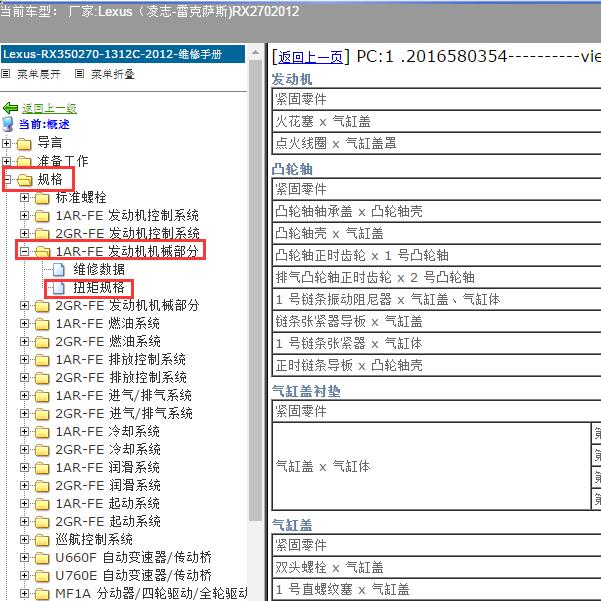Click 正时链条导板 x 凸轮轴壳 row
Image resolution: width=601 pixels, height=601 pixels.
pyautogui.click(x=437, y=366)
